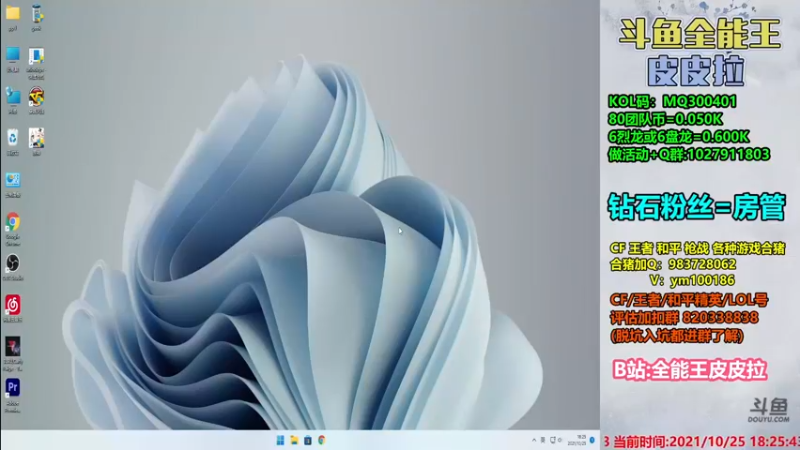Image resolution: width=800 pixels, height=450 pixels.
Task: Open Microsoft Store from the taskbar
Action: coord(308,440)
